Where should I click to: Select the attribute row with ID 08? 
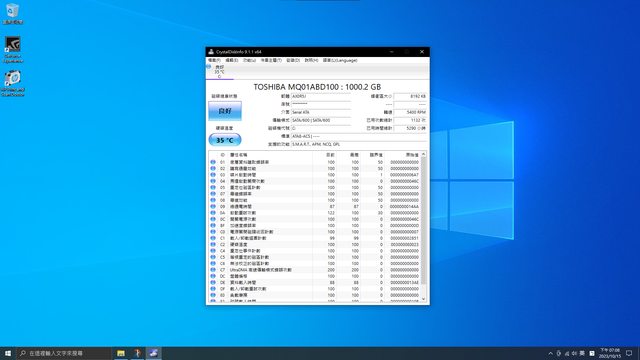[315, 200]
